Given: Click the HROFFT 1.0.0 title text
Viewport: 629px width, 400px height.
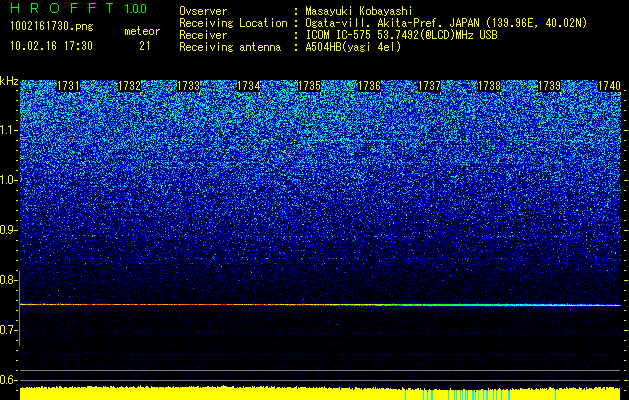Looking at the screenshot, I should pos(79,8).
